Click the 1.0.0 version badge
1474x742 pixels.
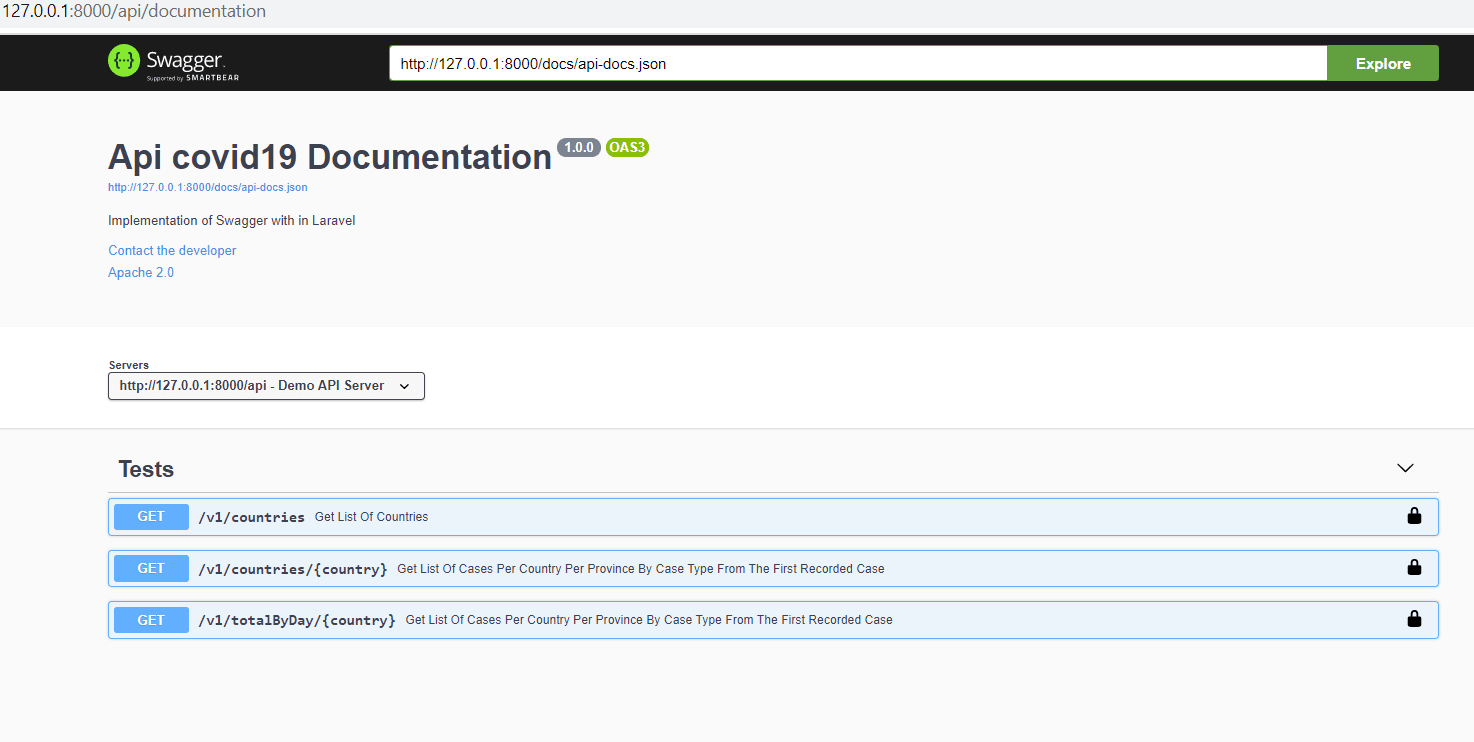578,148
